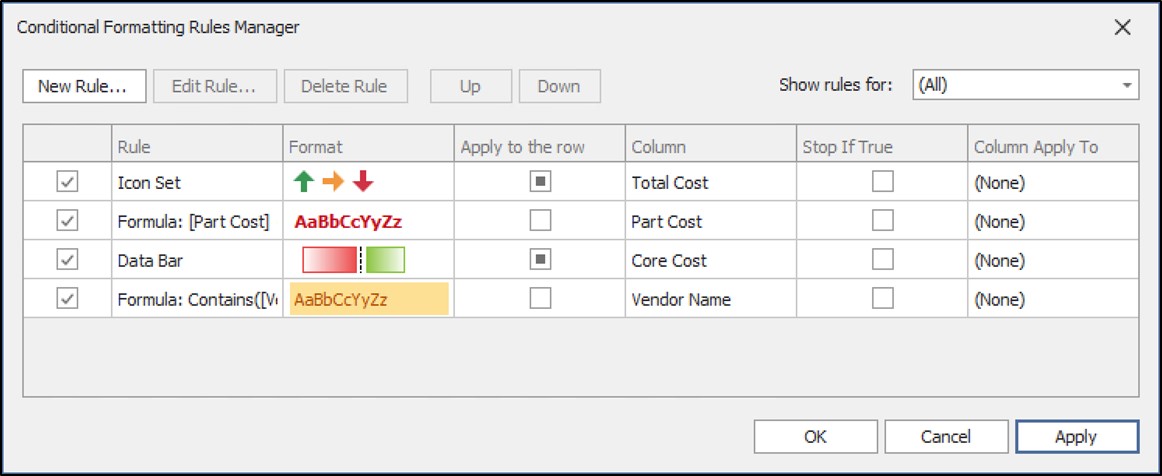
Task: Click the Column header to sort
Action: click(x=710, y=147)
